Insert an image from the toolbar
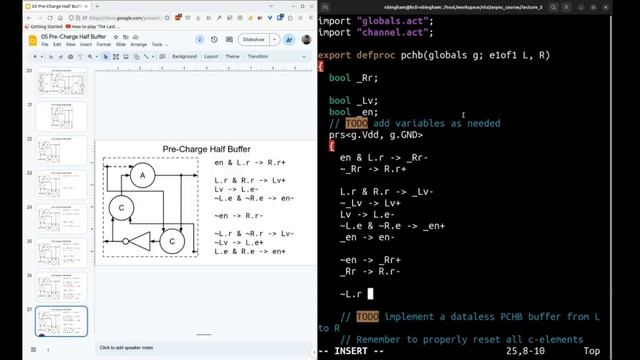 coord(126,57)
